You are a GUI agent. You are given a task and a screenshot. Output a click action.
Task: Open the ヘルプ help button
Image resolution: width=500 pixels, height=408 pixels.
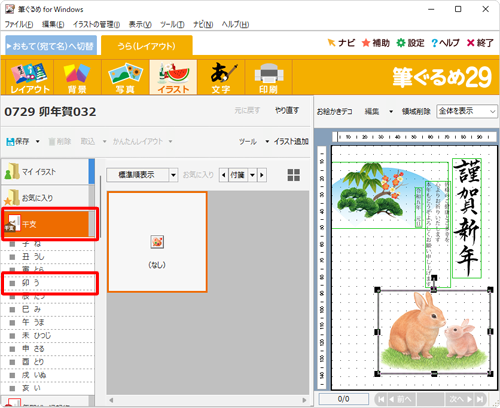coord(445,43)
